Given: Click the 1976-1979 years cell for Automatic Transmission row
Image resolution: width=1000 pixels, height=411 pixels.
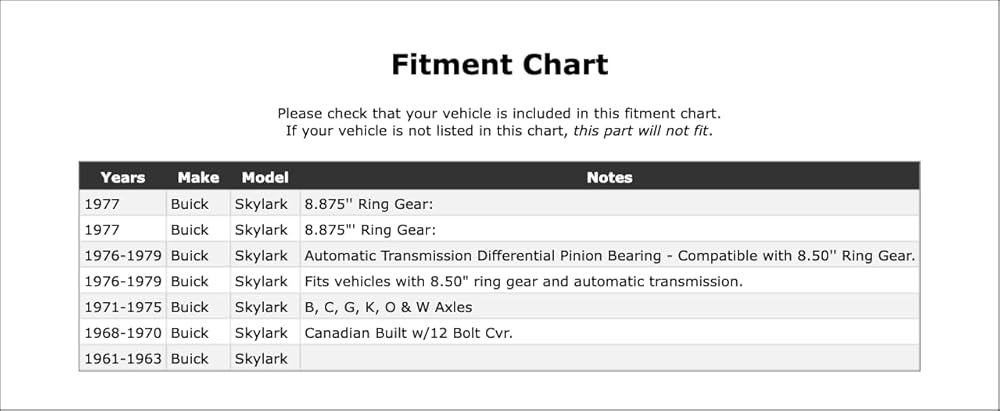Looking at the screenshot, I should (122, 255).
